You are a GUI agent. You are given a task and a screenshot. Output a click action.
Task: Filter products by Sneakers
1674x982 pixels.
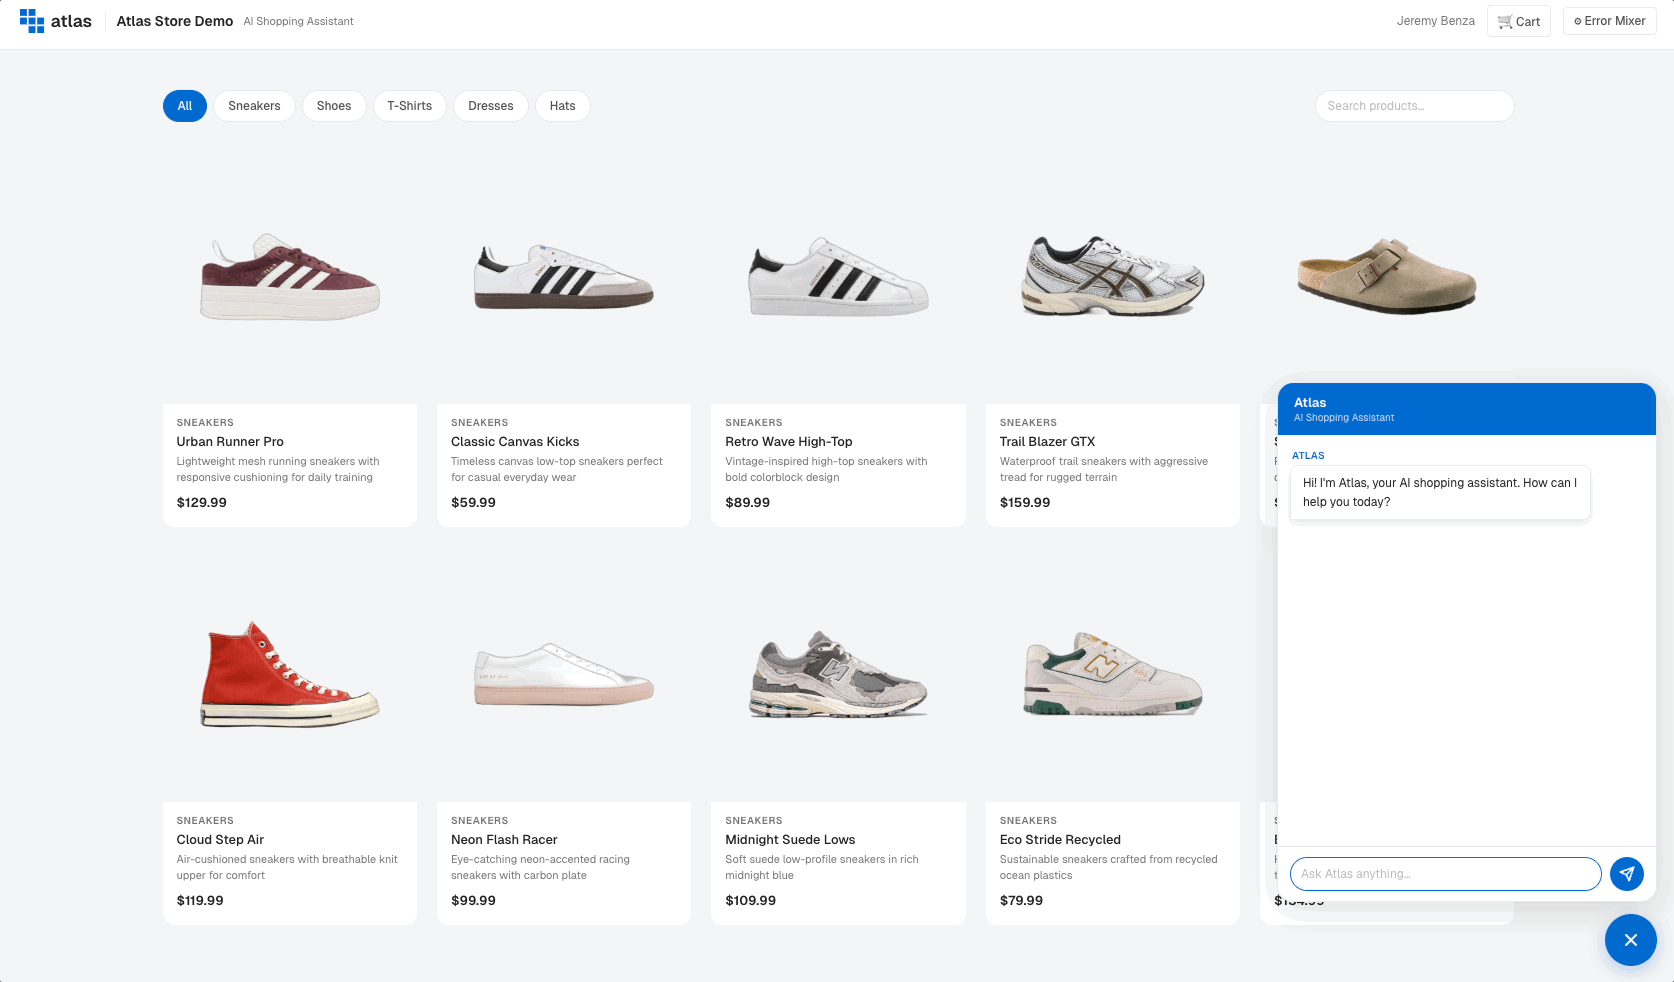(x=254, y=106)
